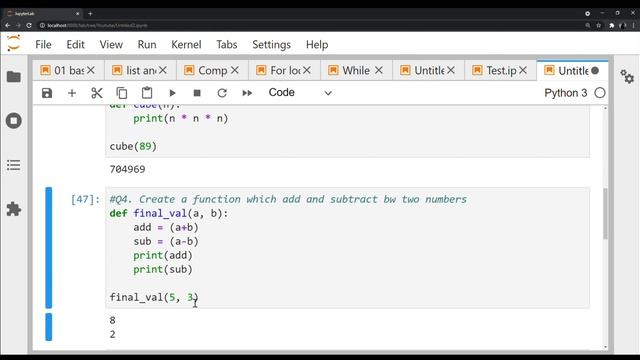Click the def final_val(a, b) line
640x360 pixels.
(169, 213)
